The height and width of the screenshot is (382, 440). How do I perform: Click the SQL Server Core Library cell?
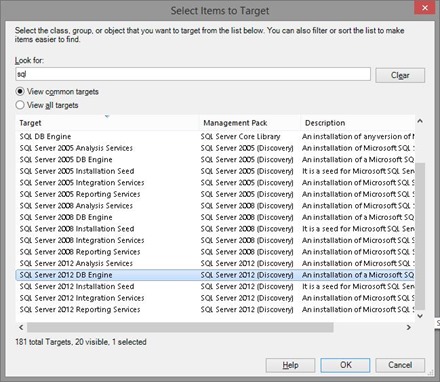240,136
